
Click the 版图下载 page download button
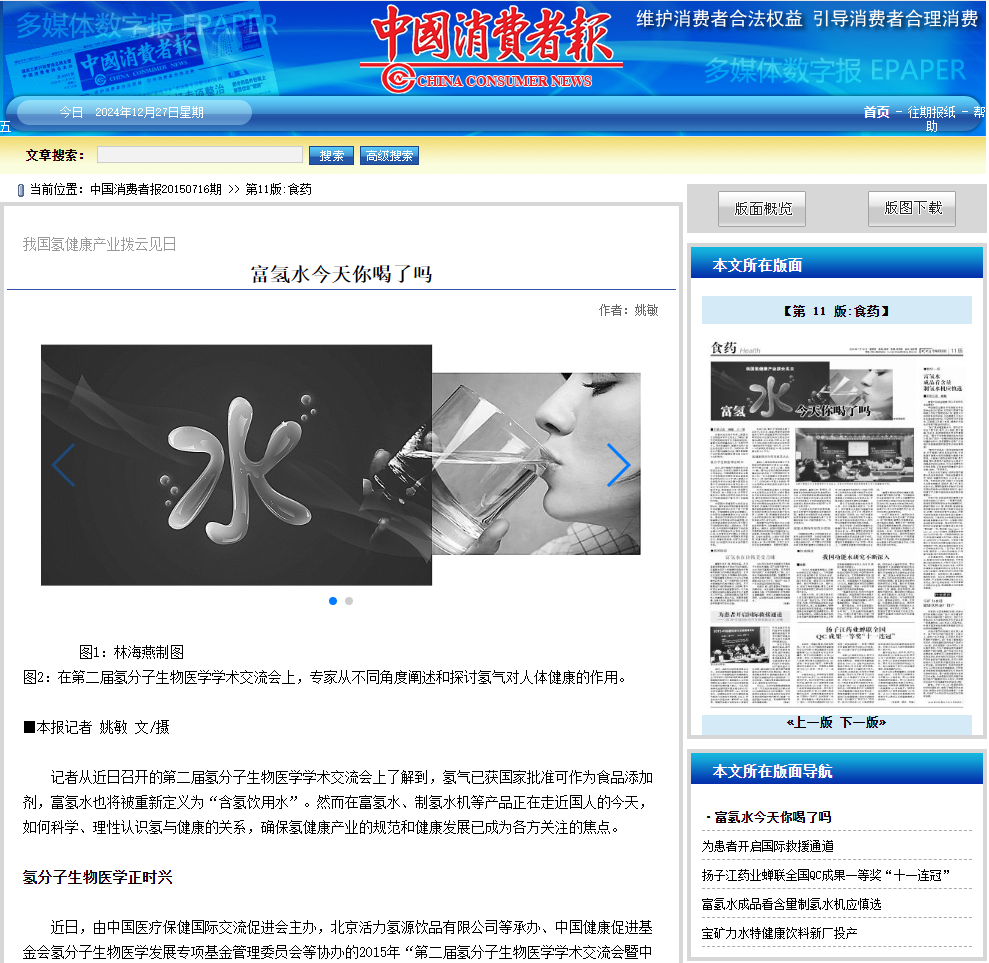[x=912, y=208]
